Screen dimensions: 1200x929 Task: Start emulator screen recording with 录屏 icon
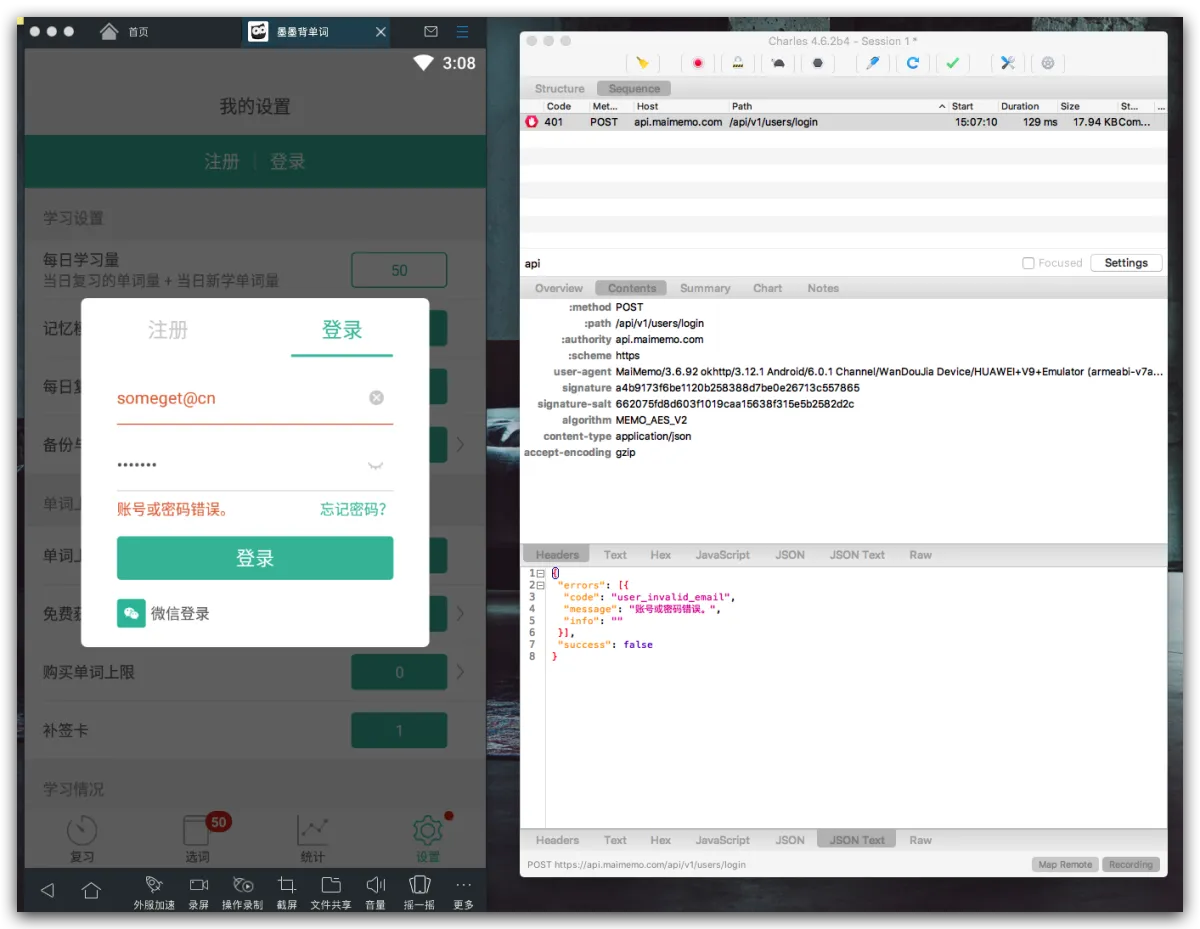[198, 892]
